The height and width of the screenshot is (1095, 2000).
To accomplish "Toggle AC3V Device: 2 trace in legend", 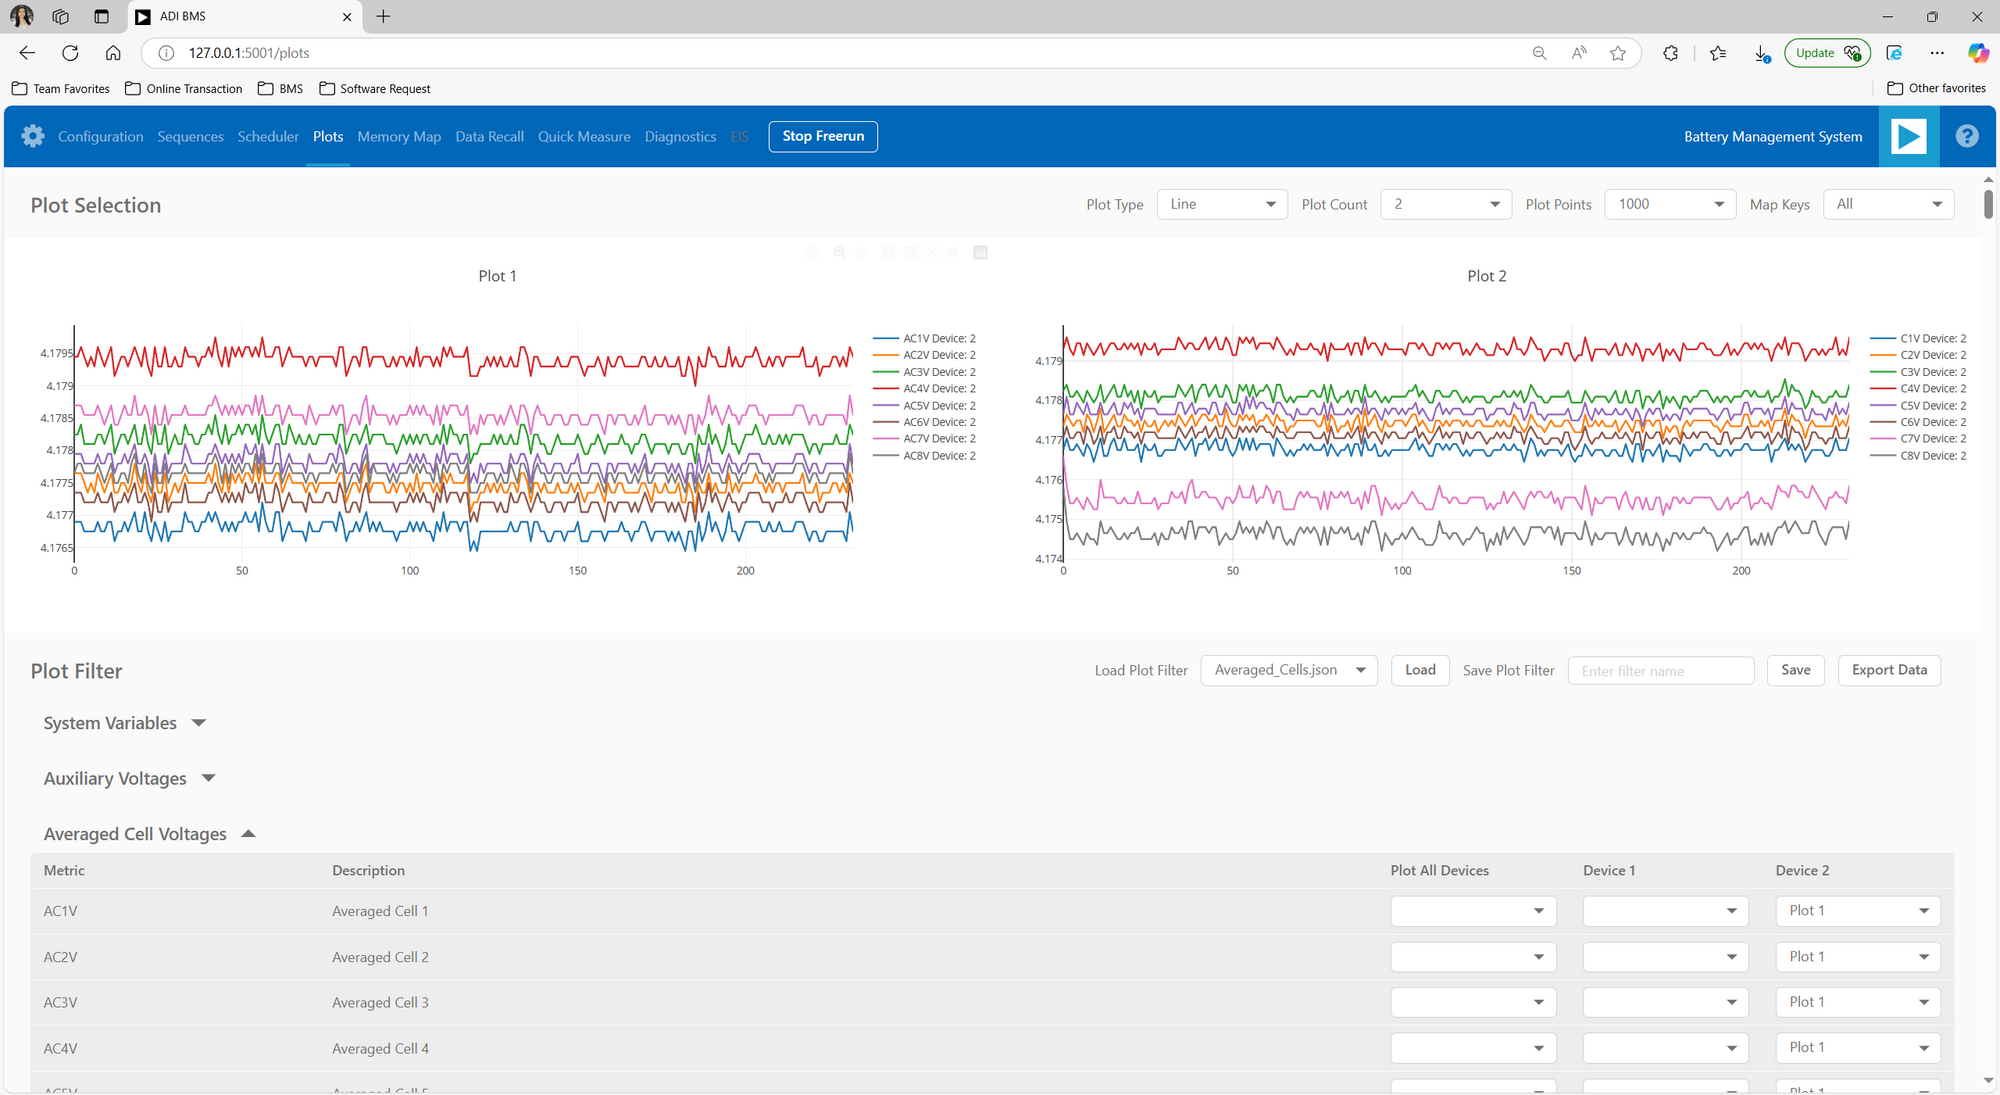I will (923, 372).
